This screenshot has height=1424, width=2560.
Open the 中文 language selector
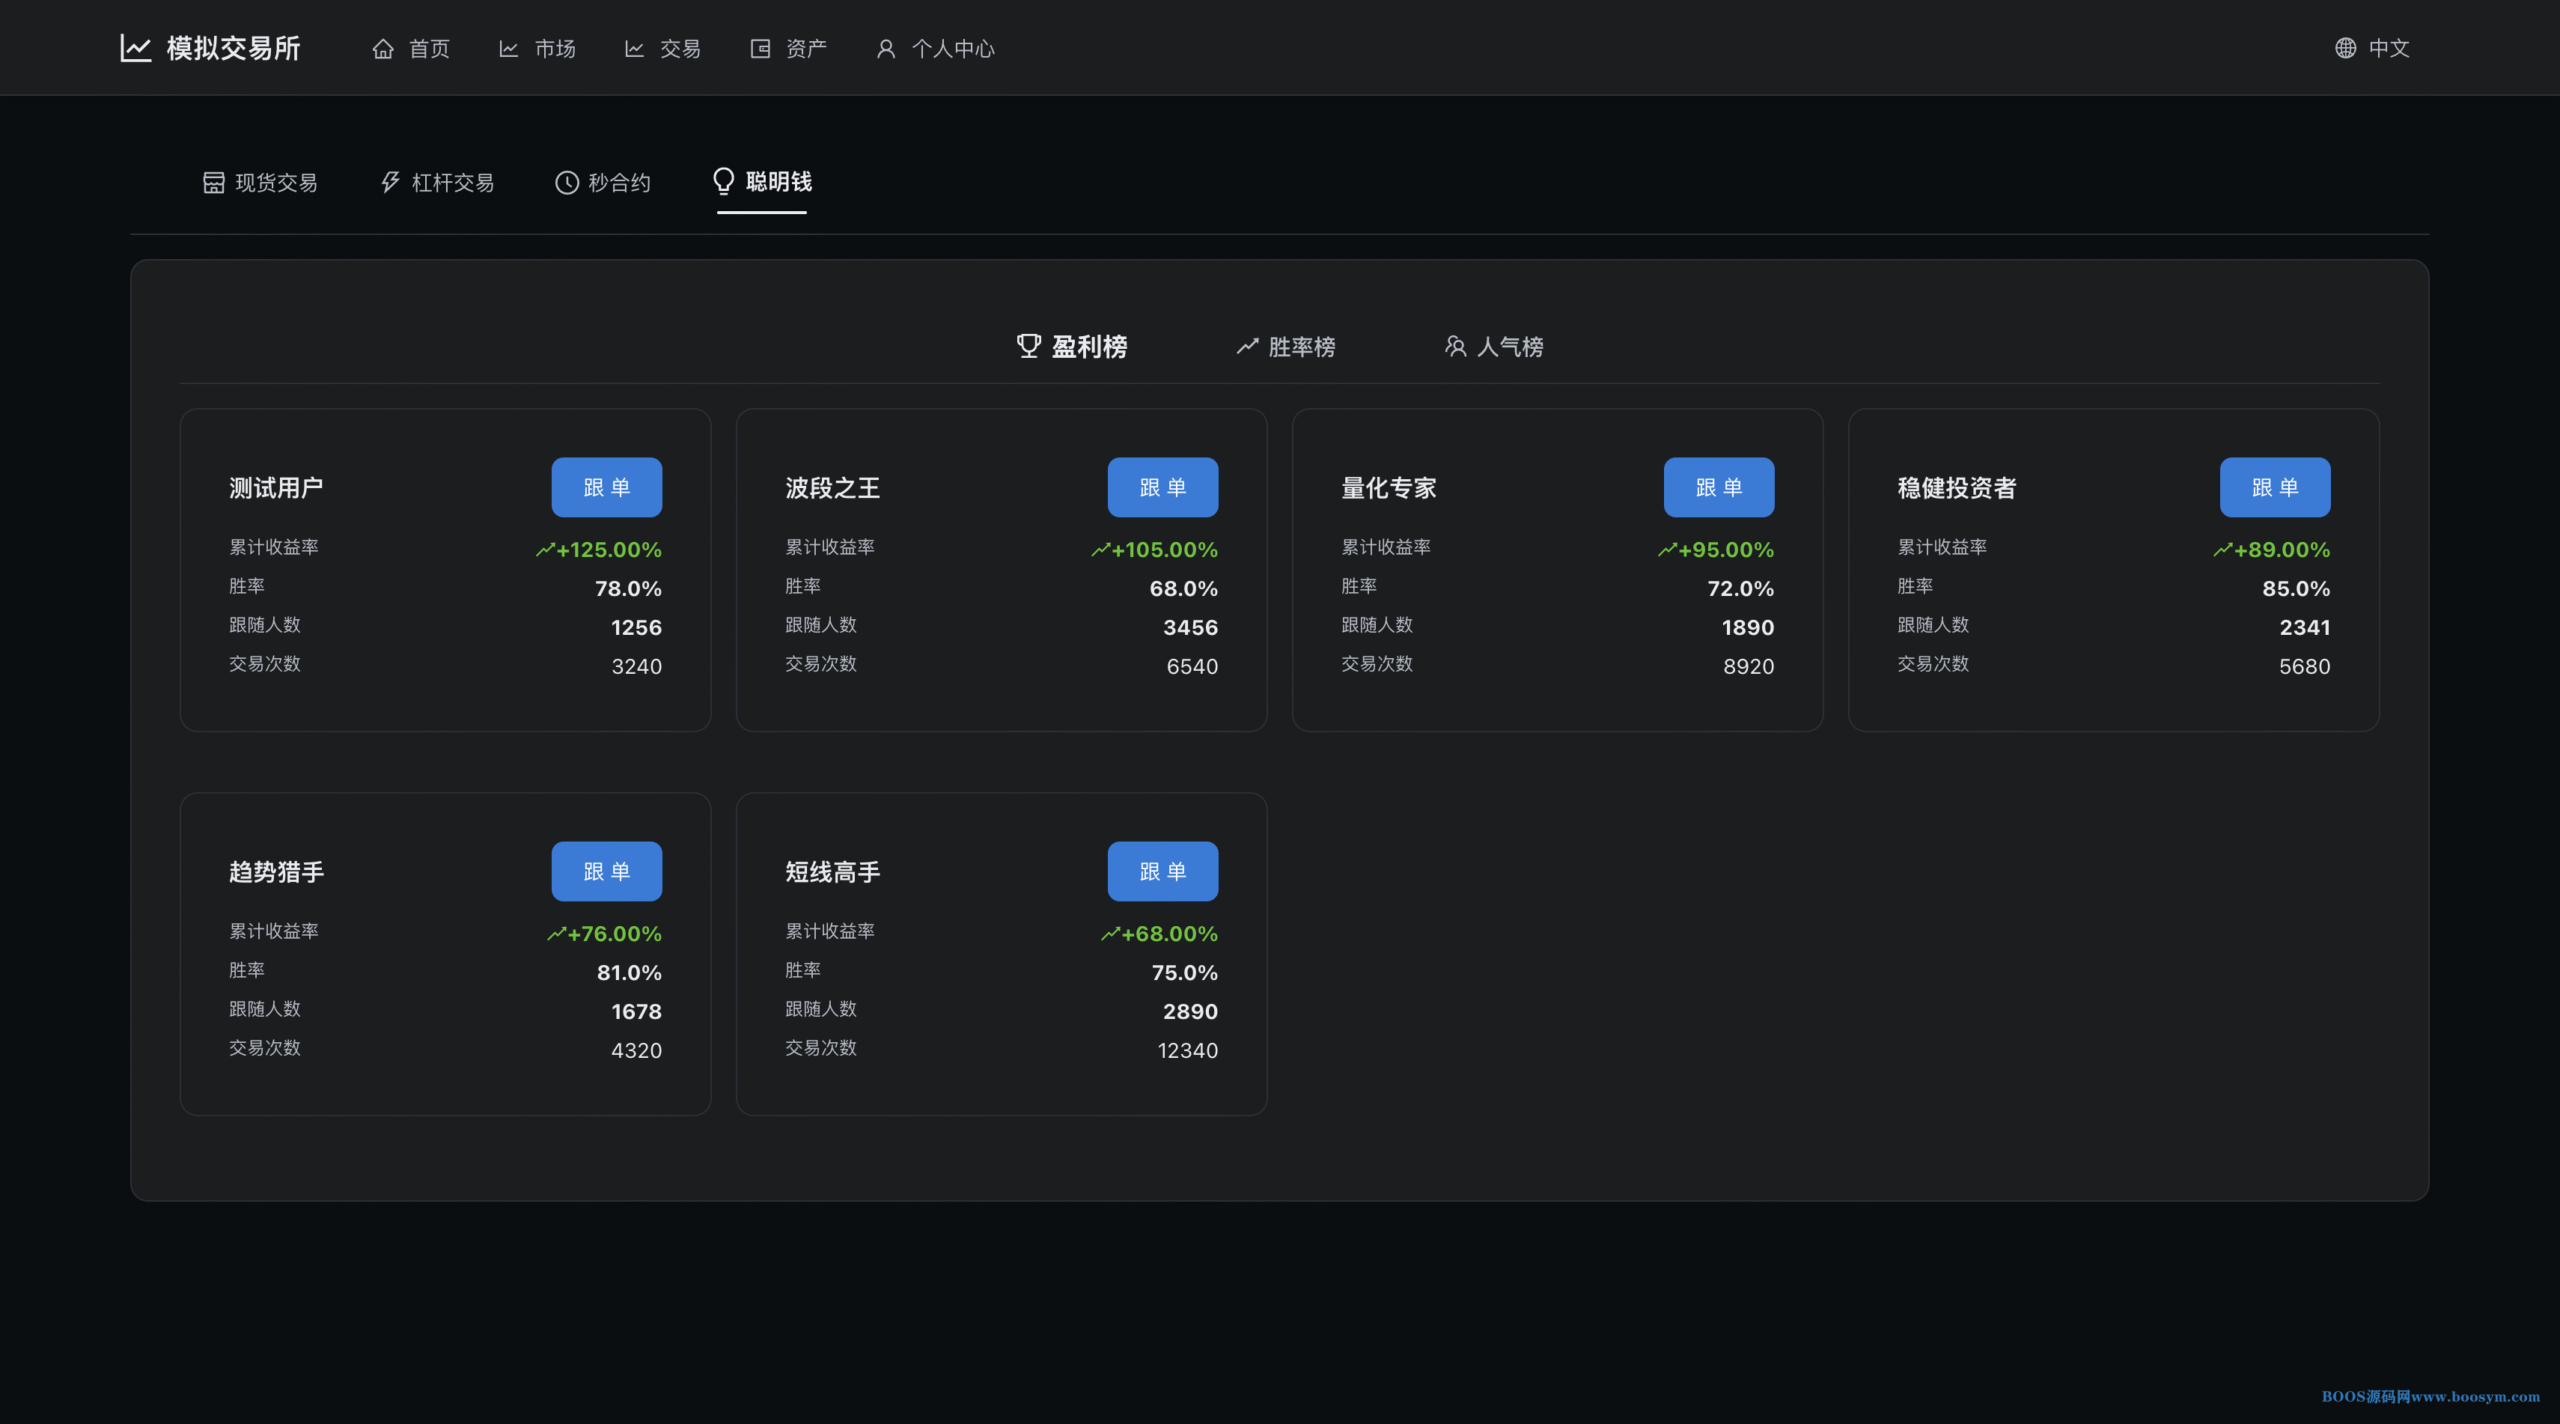(x=2388, y=48)
